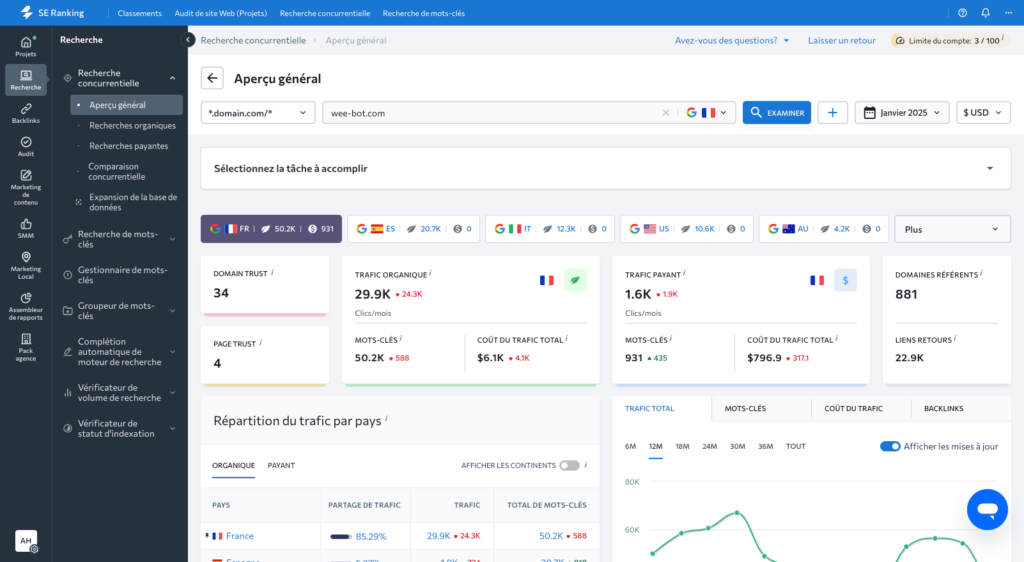Click Page Trust info icon
Screen dimensions: 1024x562
click(x=261, y=342)
